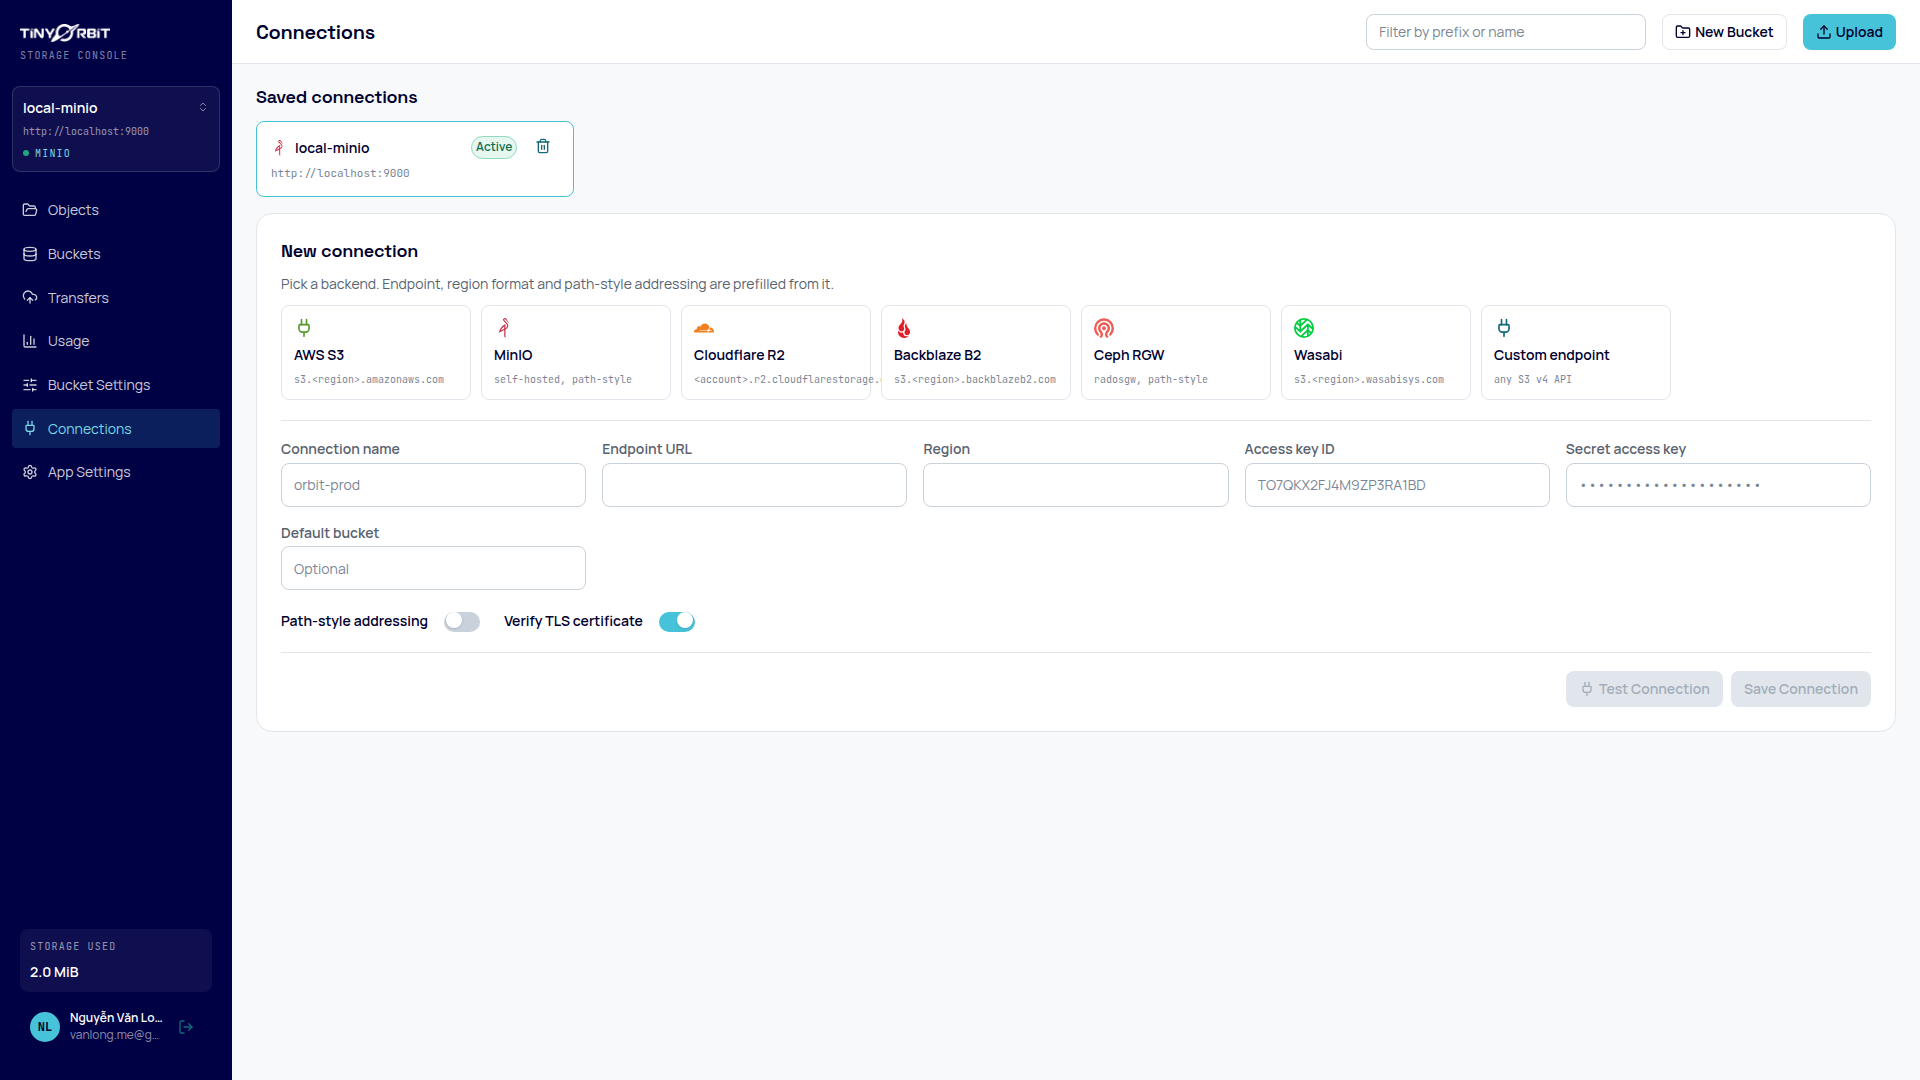1920x1080 pixels.
Task: Click the Storage Used 2.0 MiB panel
Action: point(116,960)
